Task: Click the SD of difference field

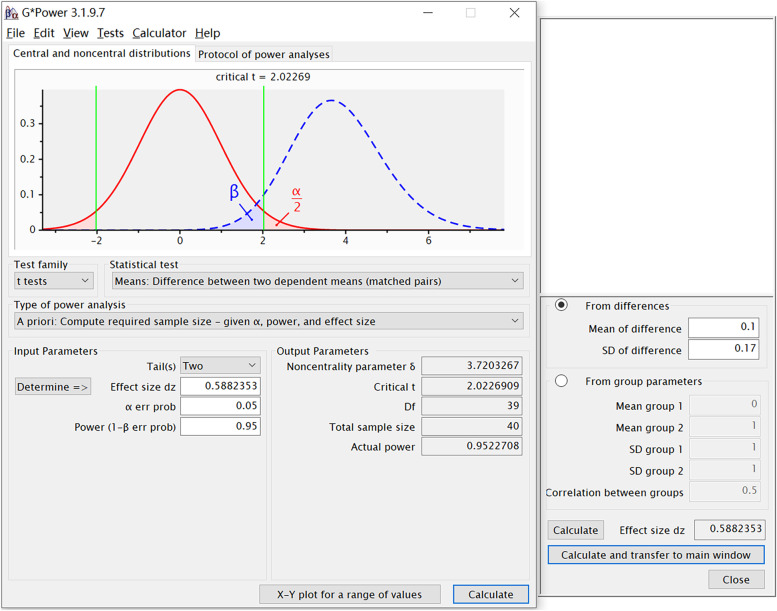Action: (x=723, y=350)
